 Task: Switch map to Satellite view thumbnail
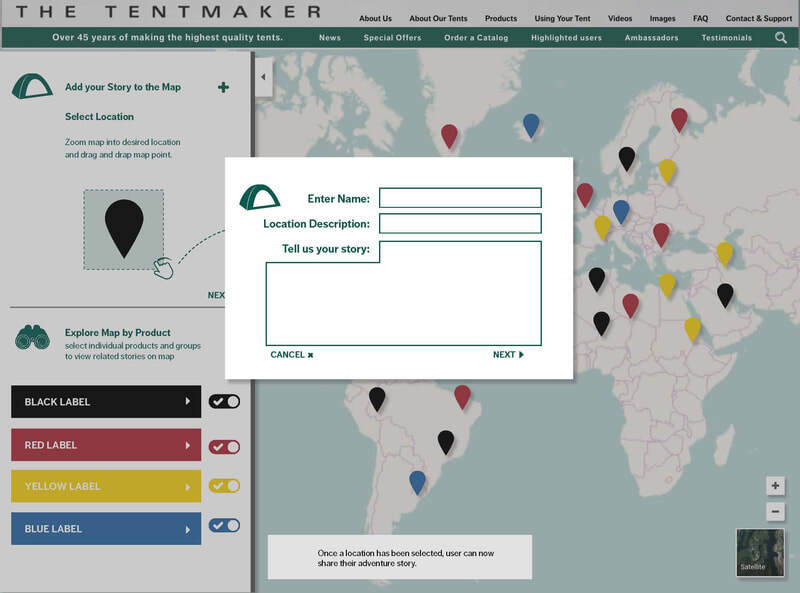pyautogui.click(x=760, y=553)
